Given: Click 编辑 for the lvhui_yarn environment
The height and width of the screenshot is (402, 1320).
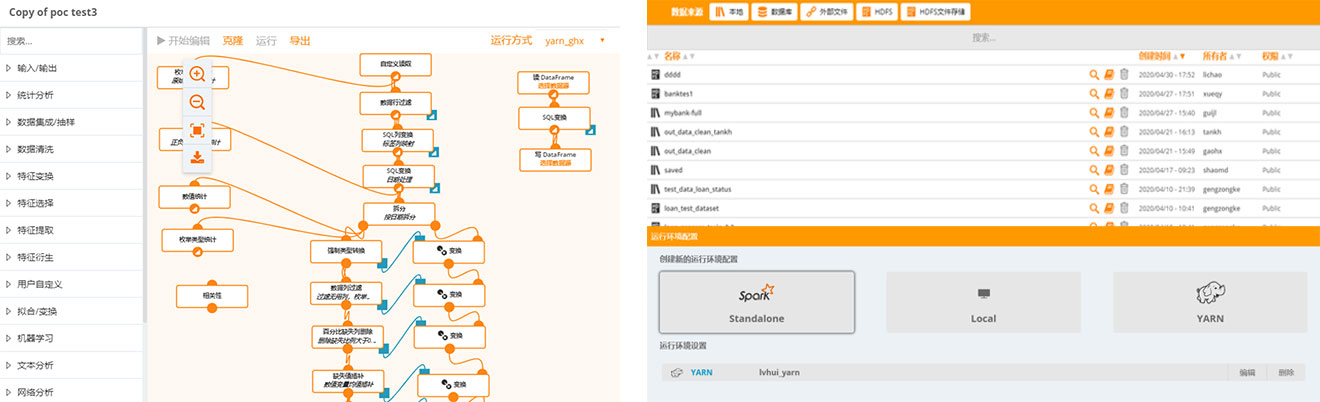Looking at the screenshot, I should coord(1247,372).
